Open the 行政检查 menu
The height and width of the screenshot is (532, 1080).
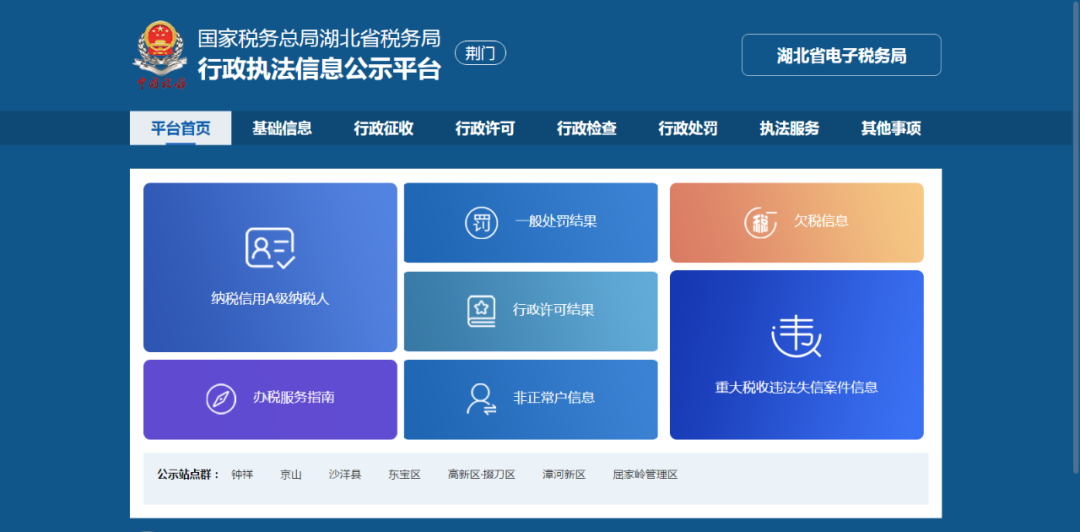click(x=586, y=129)
